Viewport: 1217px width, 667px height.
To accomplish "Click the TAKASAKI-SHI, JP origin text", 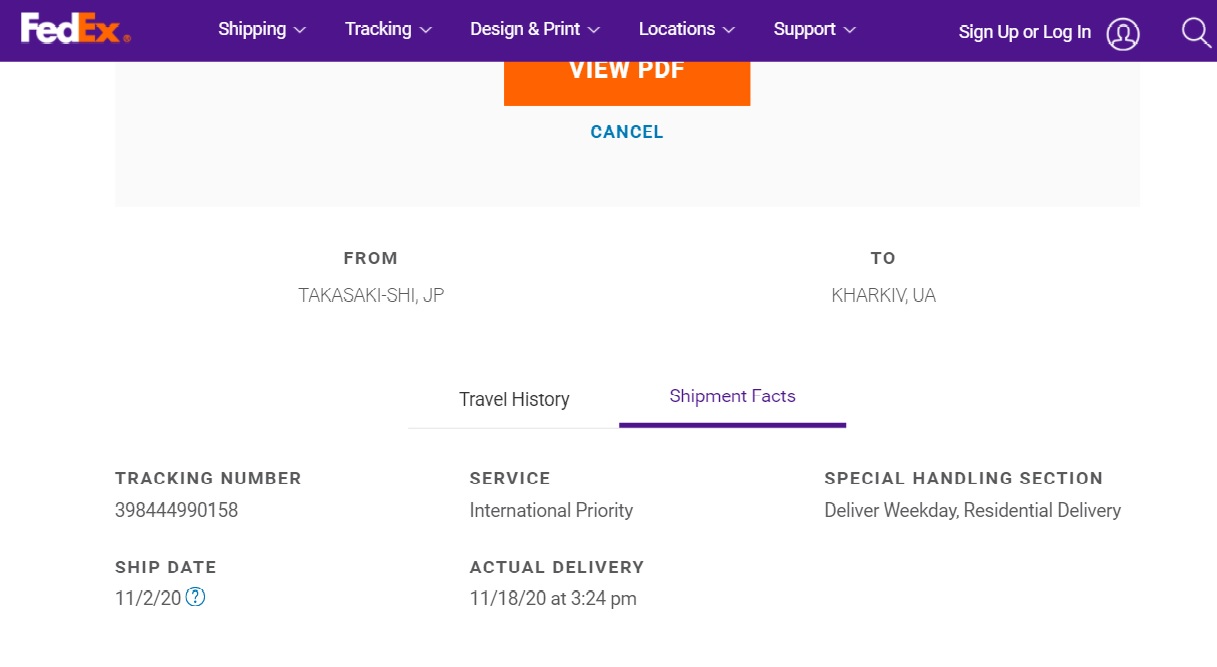I will tap(371, 296).
